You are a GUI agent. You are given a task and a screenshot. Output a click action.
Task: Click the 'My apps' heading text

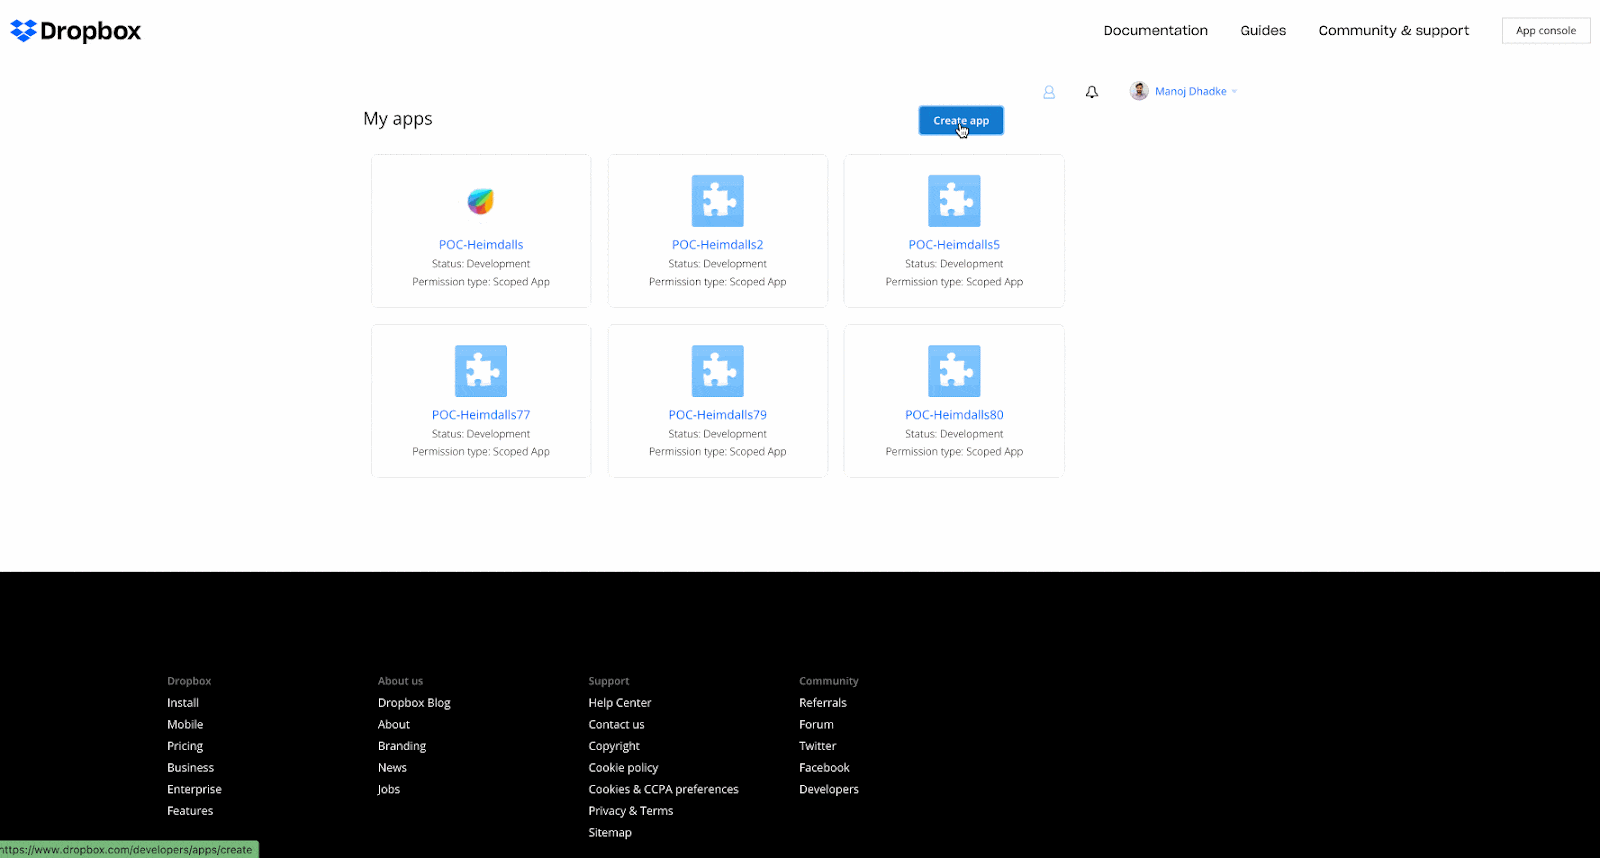398,119
